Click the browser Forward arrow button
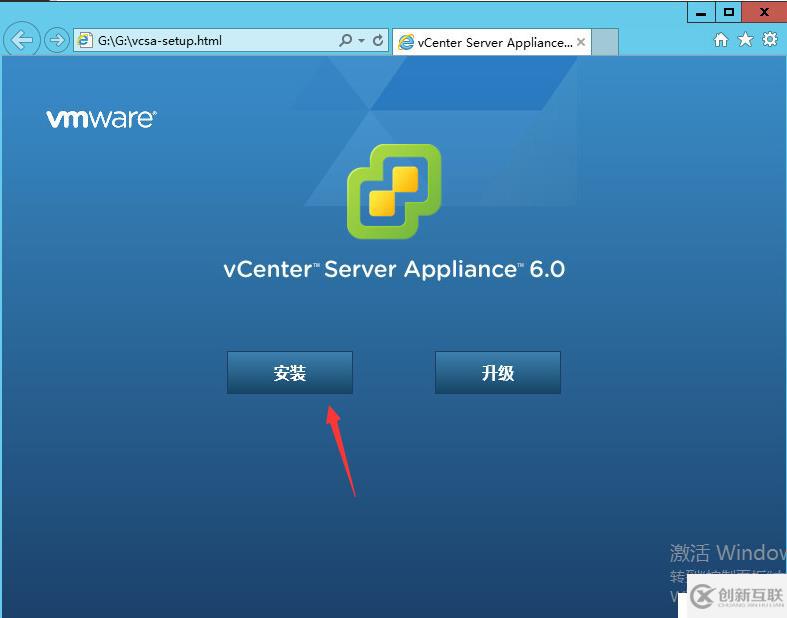The width and height of the screenshot is (787, 618). pos(56,40)
